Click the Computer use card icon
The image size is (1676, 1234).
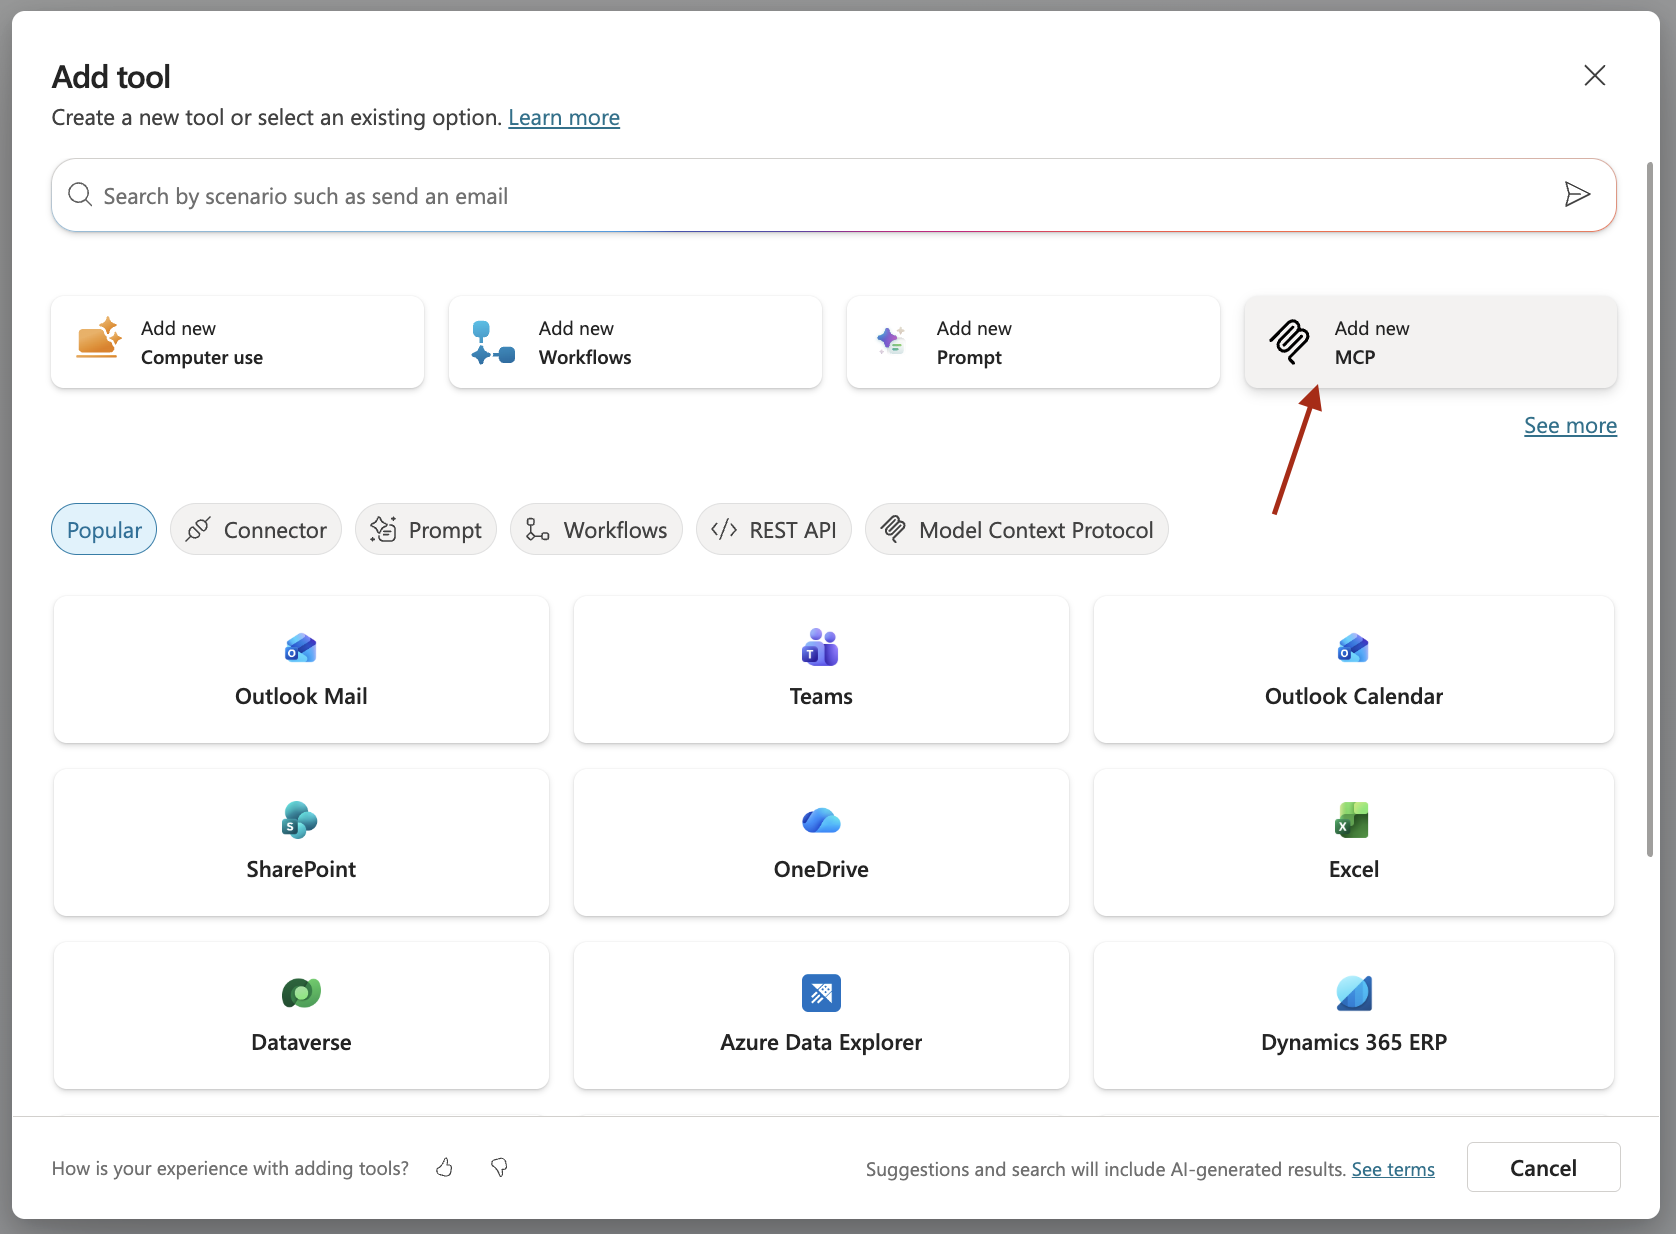pyautogui.click(x=99, y=338)
